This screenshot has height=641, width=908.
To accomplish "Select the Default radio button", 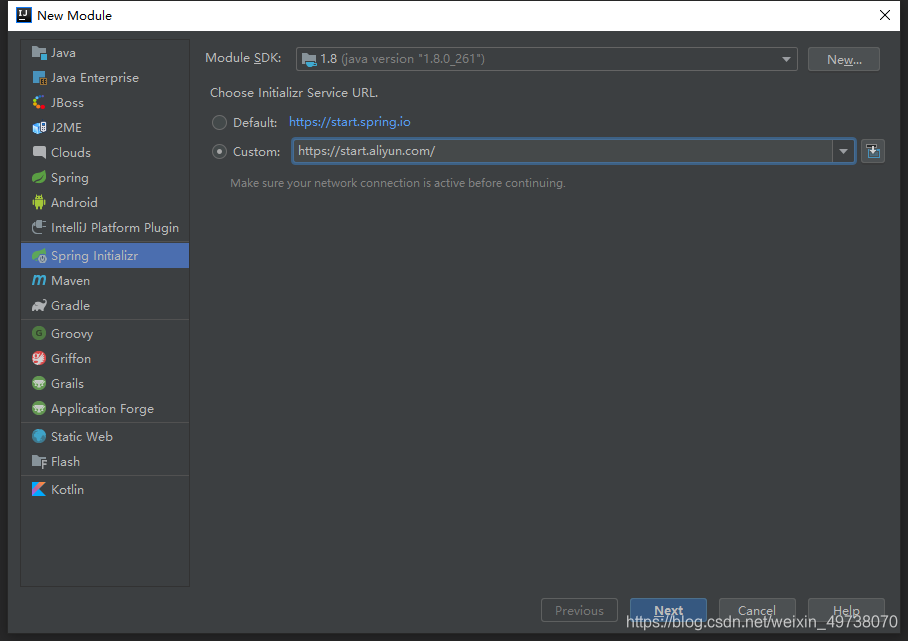I will pyautogui.click(x=219, y=122).
